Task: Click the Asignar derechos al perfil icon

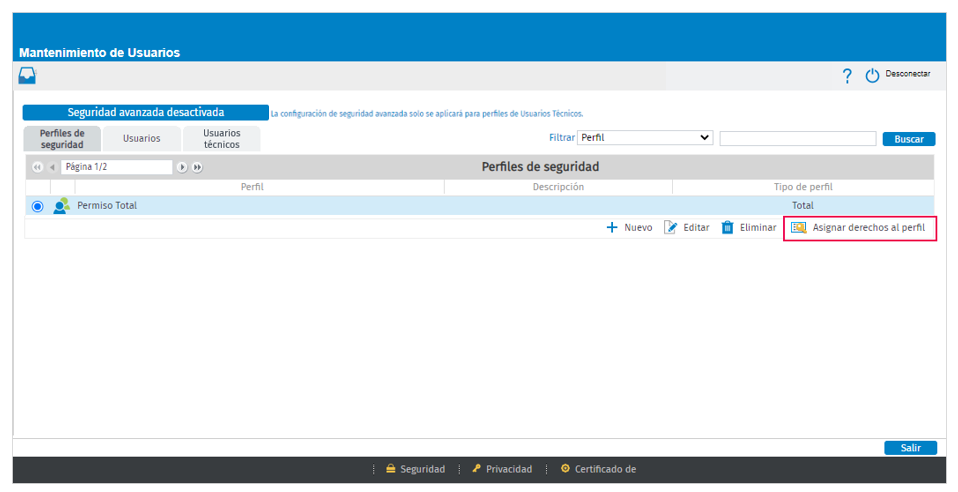Action: point(799,227)
